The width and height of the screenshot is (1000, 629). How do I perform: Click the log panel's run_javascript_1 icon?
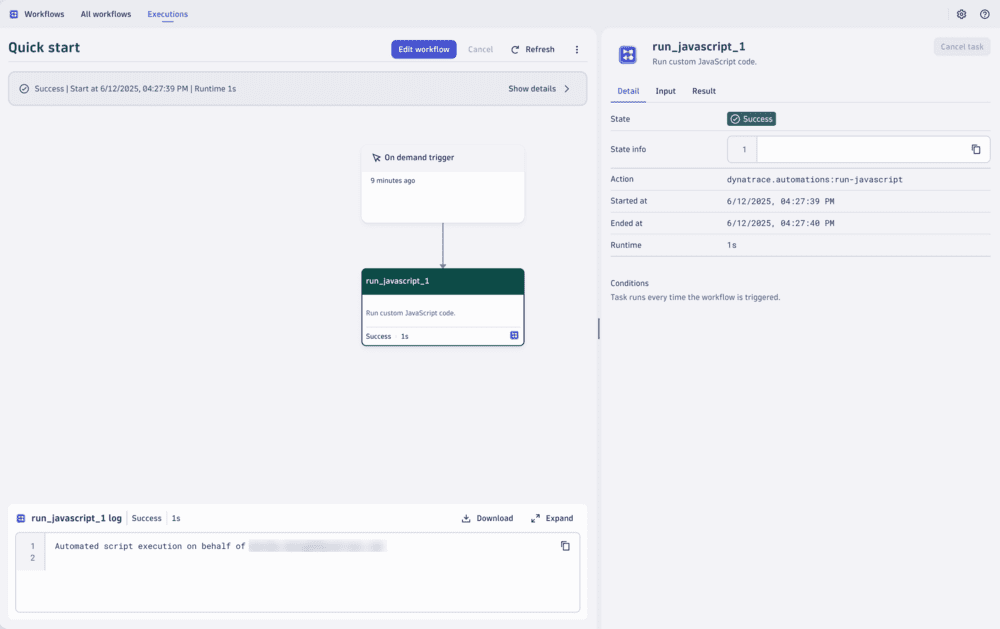pos(20,518)
